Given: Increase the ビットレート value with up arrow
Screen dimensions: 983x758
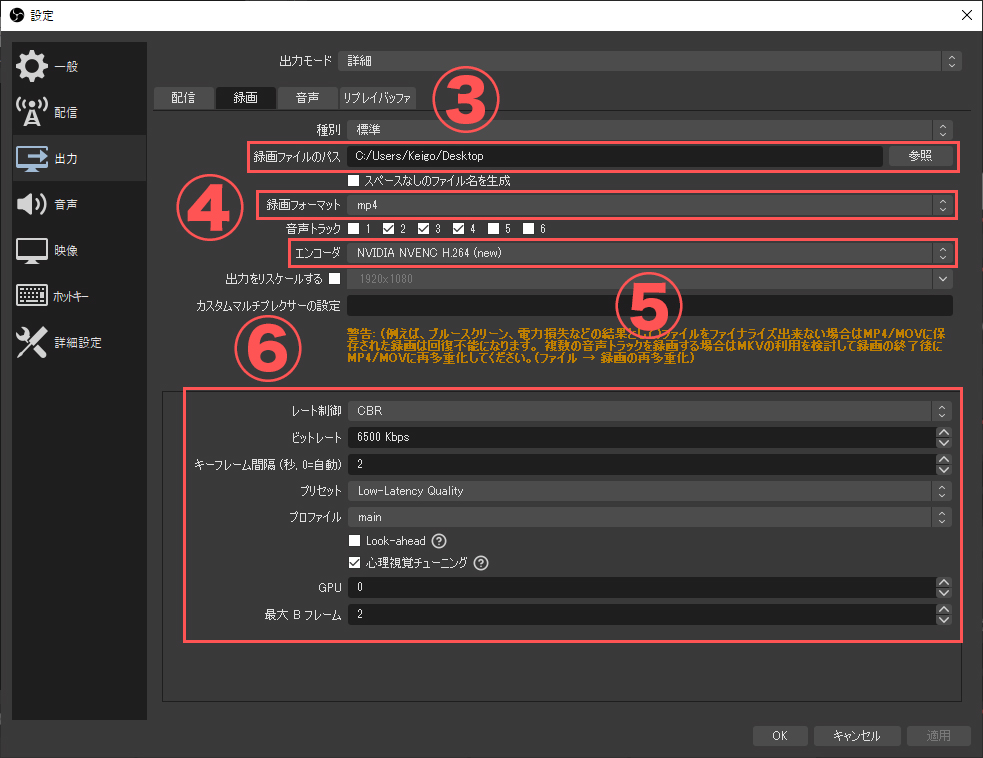Looking at the screenshot, I should [944, 432].
